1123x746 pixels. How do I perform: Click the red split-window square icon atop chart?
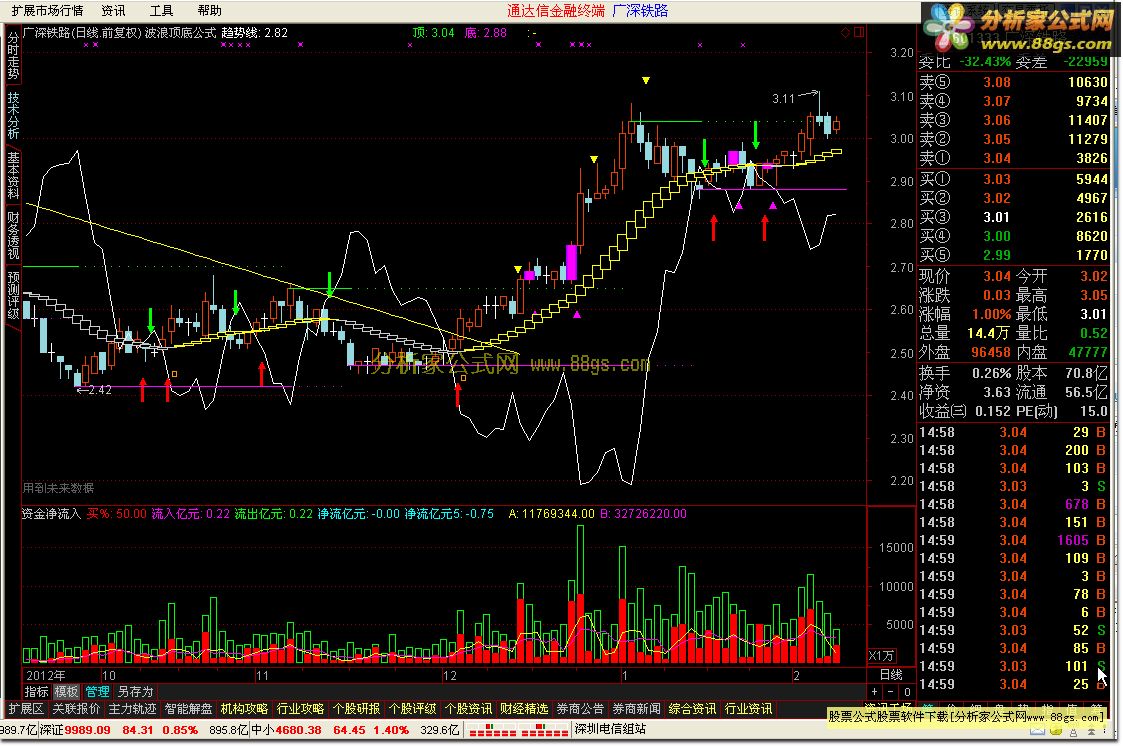point(859,32)
